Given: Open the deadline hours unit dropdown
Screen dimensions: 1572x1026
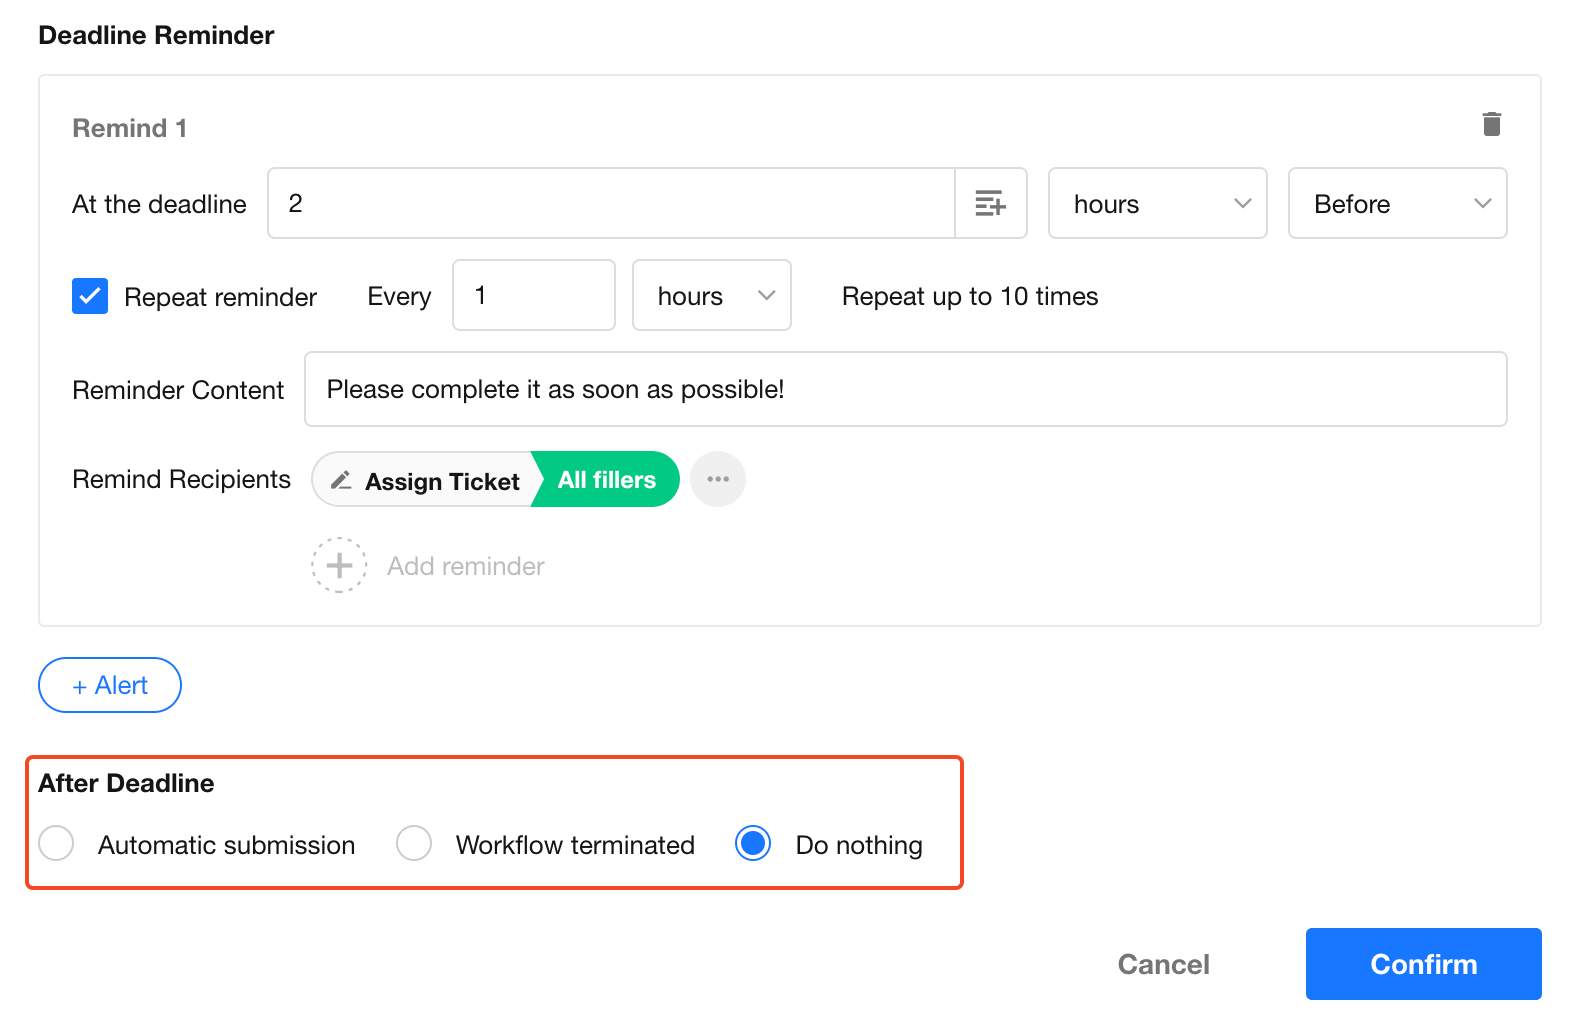Looking at the screenshot, I should tap(1157, 204).
